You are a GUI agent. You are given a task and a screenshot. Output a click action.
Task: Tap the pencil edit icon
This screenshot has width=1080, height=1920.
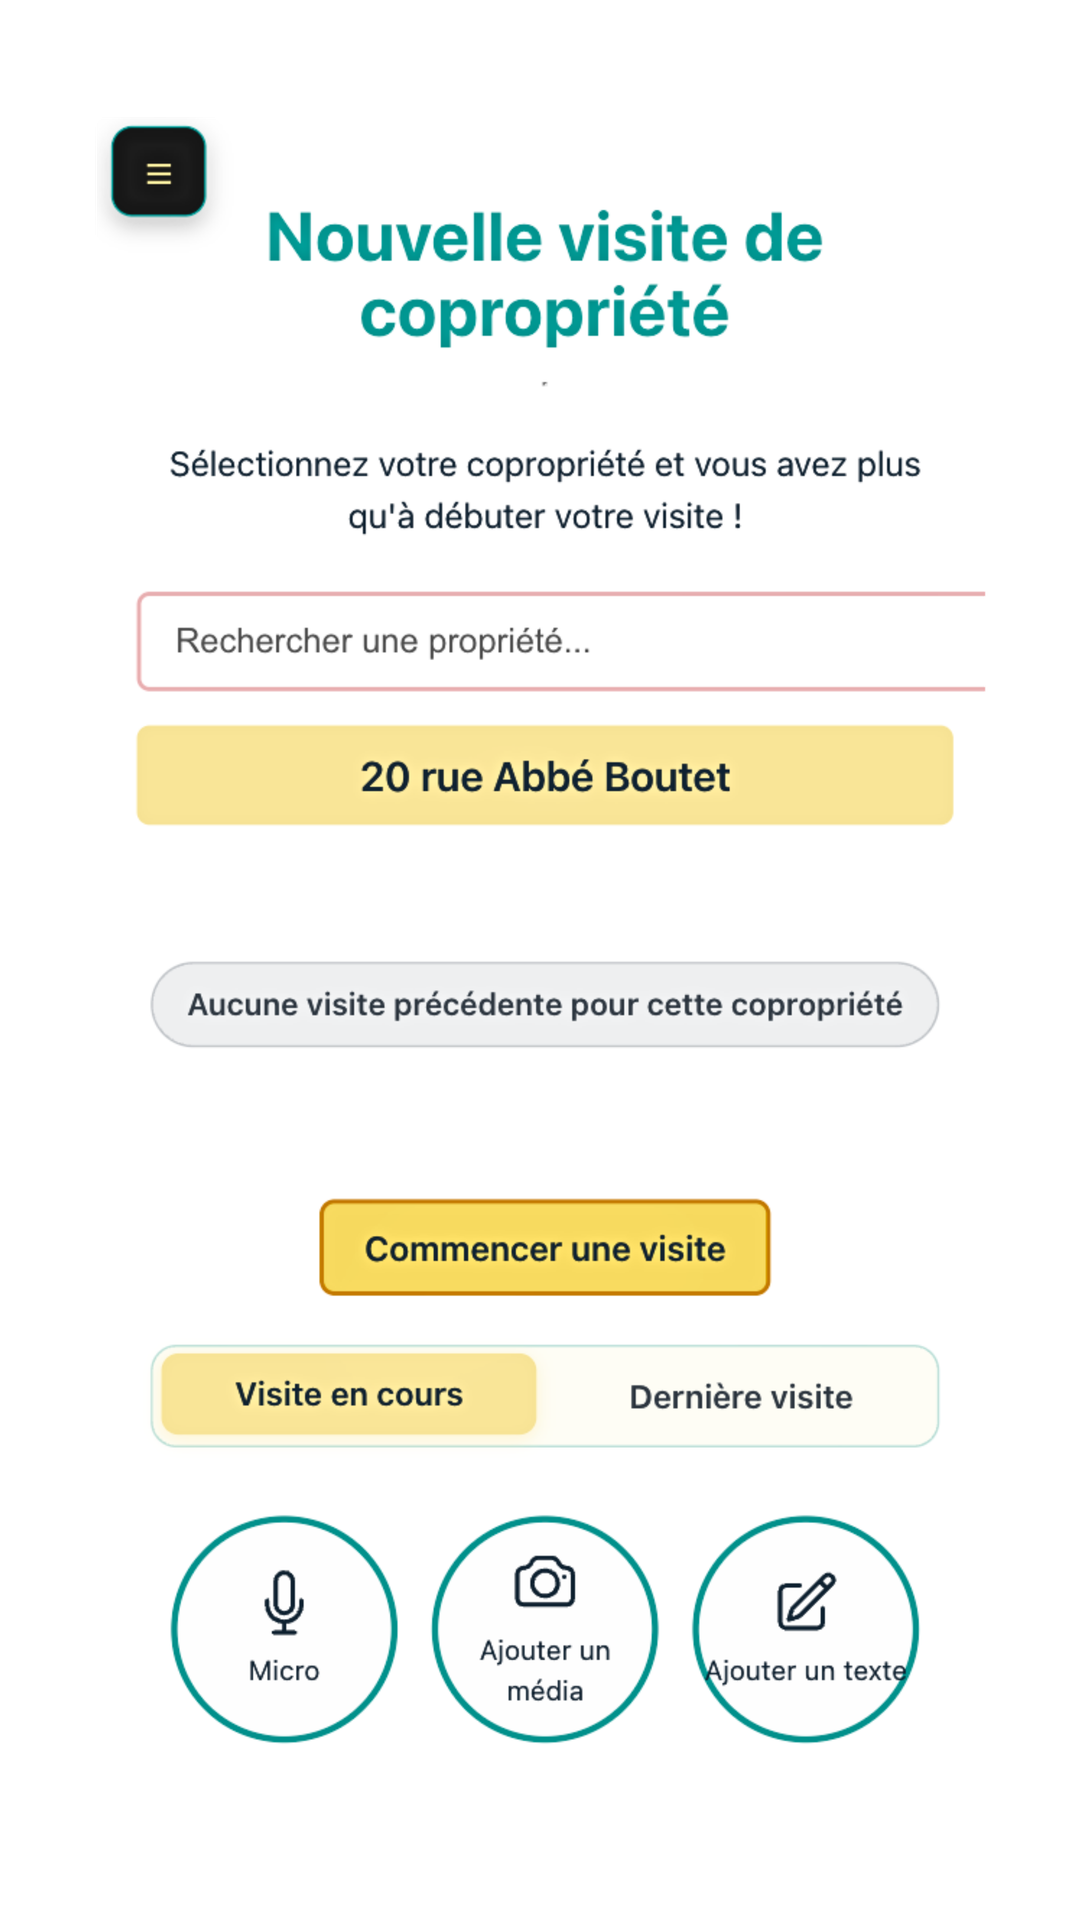(806, 1602)
